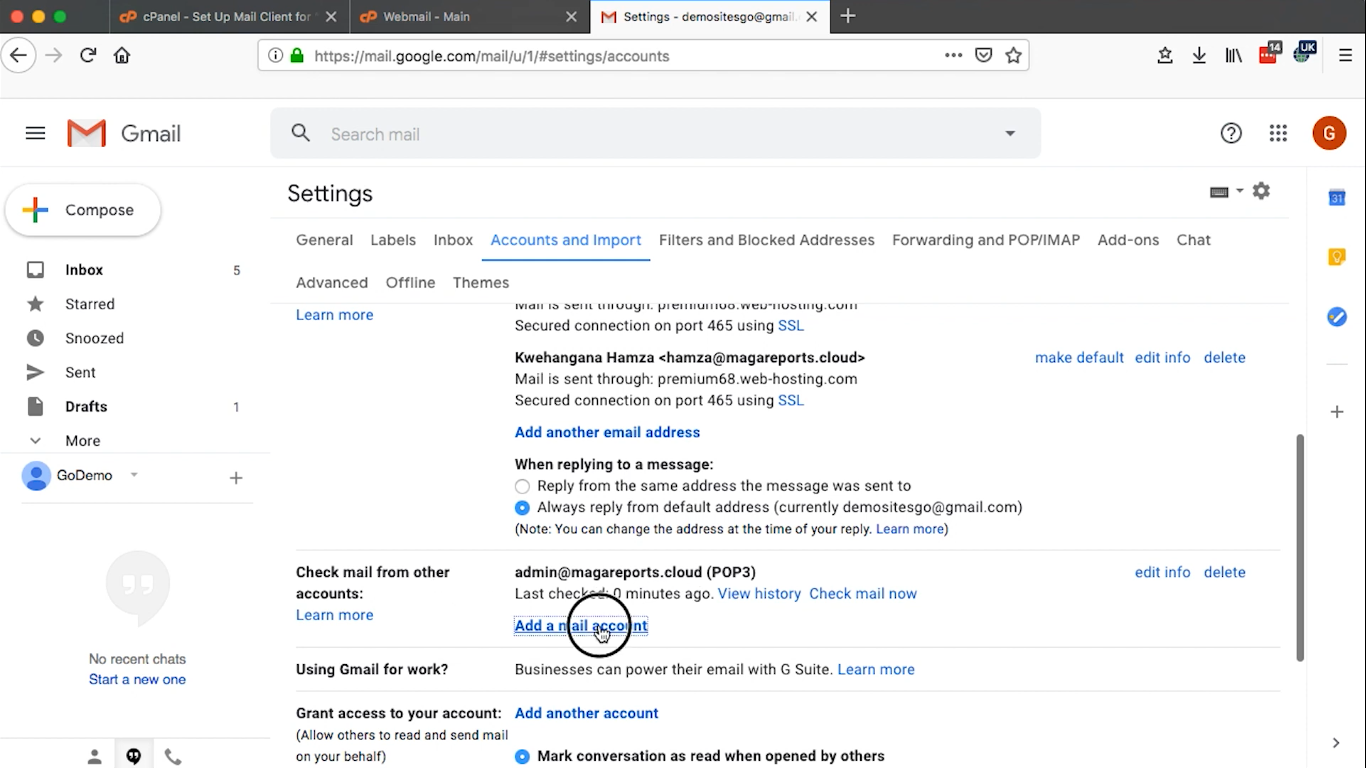Click the Compose button
The height and width of the screenshot is (768, 1366).
click(x=83, y=210)
